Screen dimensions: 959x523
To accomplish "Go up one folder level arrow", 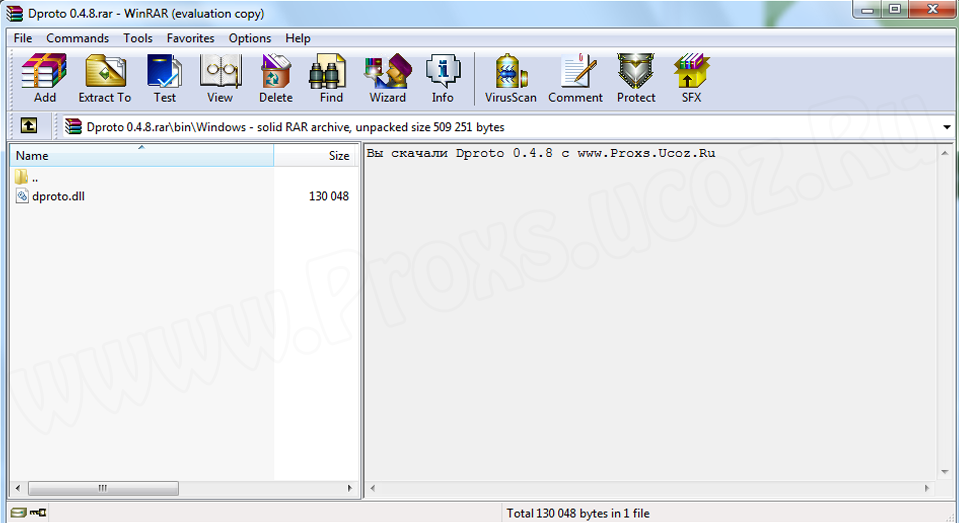I will pyautogui.click(x=29, y=126).
